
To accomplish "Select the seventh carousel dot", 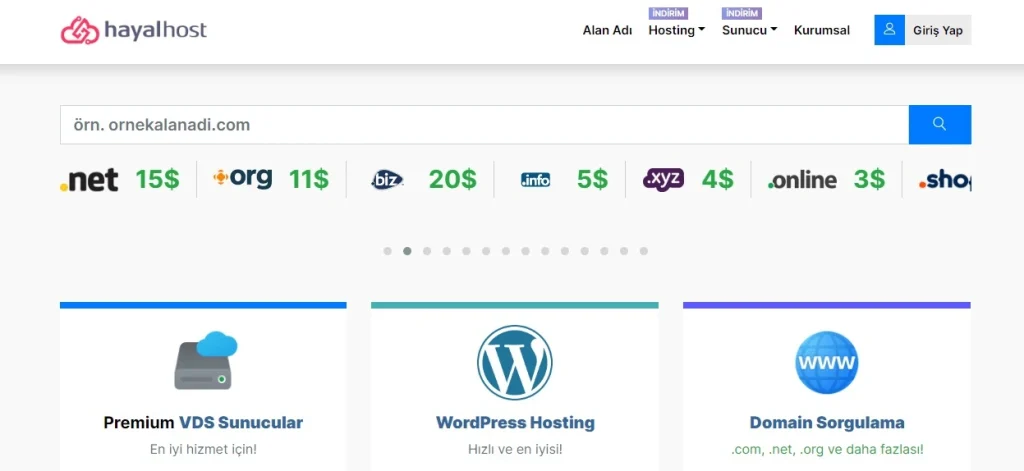I will click(505, 251).
